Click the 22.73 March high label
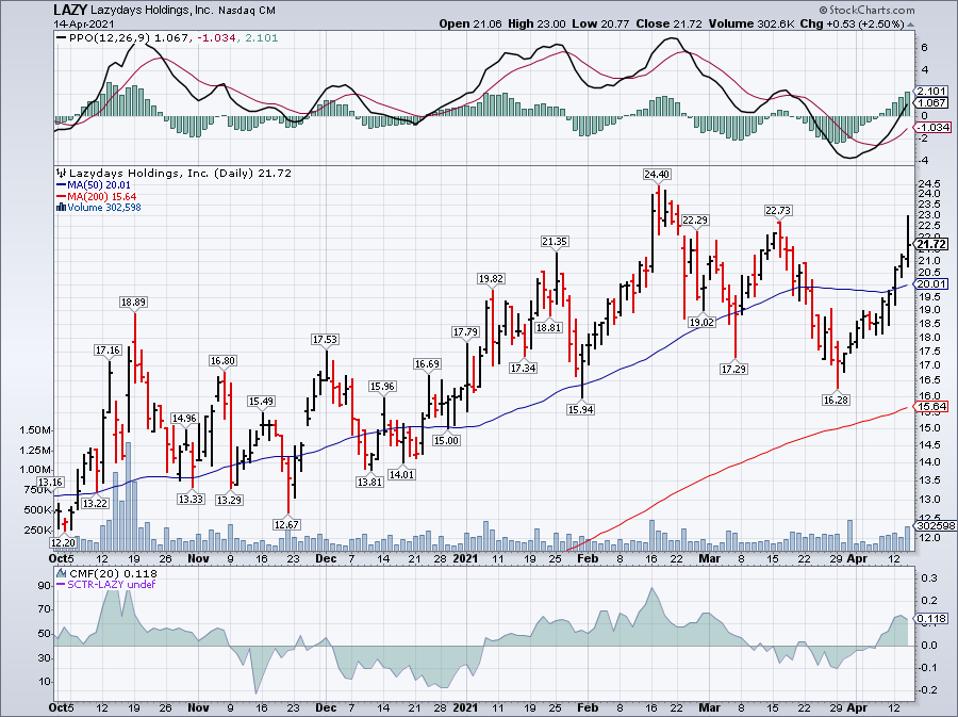The image size is (958, 717). 778,210
